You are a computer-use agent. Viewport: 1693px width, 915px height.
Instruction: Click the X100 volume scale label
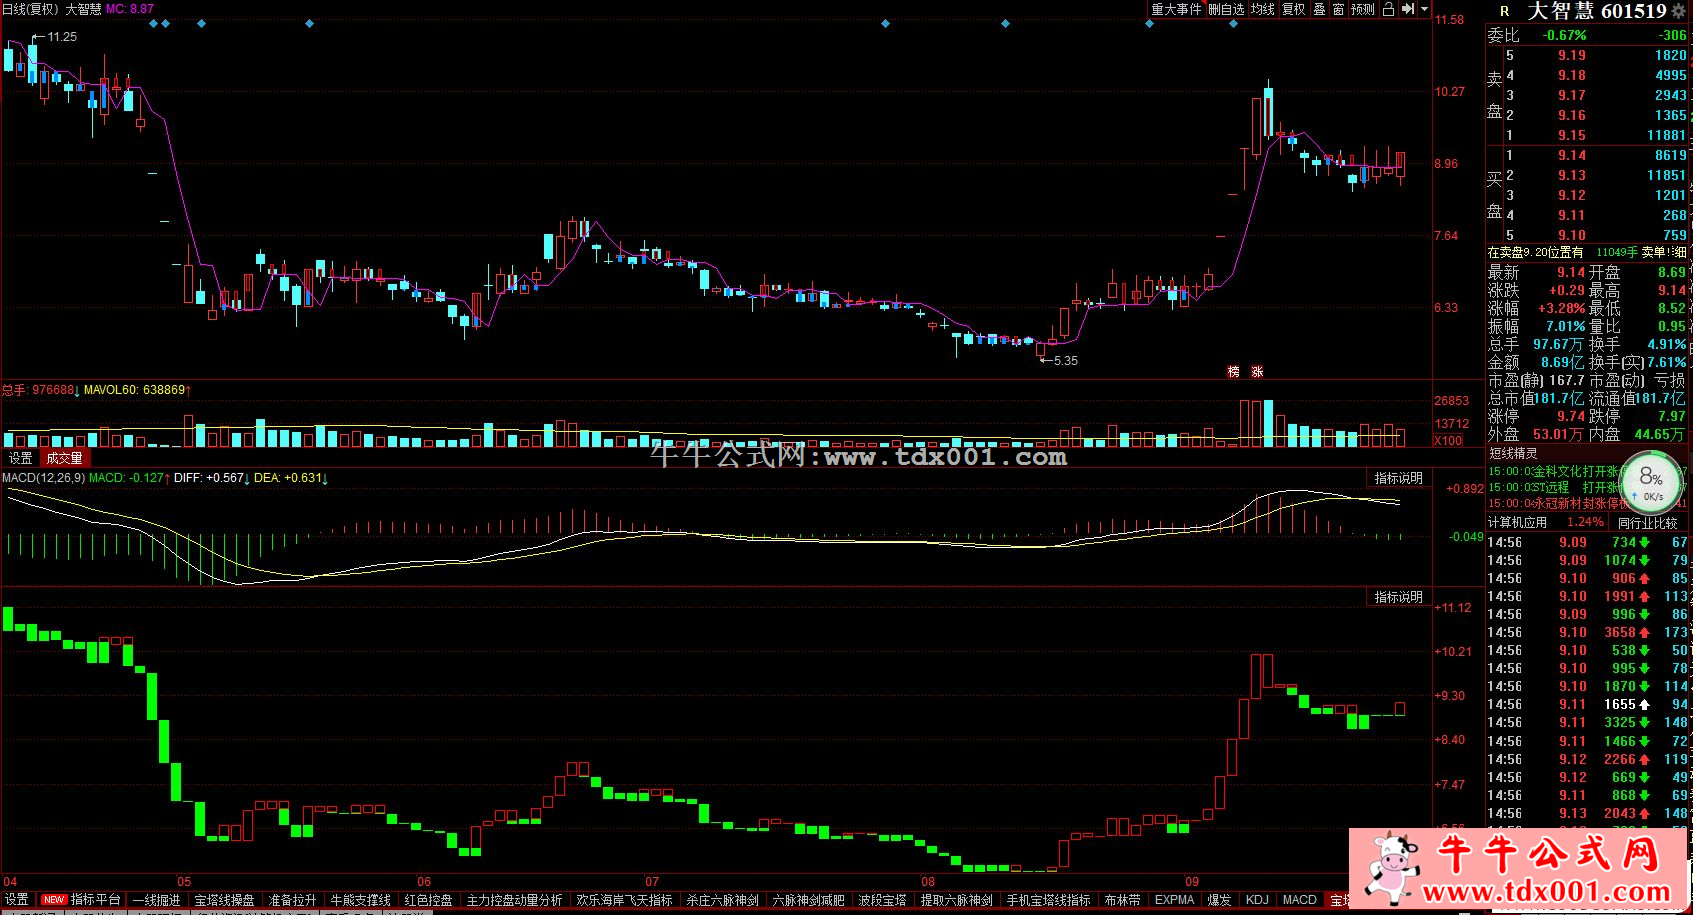coord(1447,440)
